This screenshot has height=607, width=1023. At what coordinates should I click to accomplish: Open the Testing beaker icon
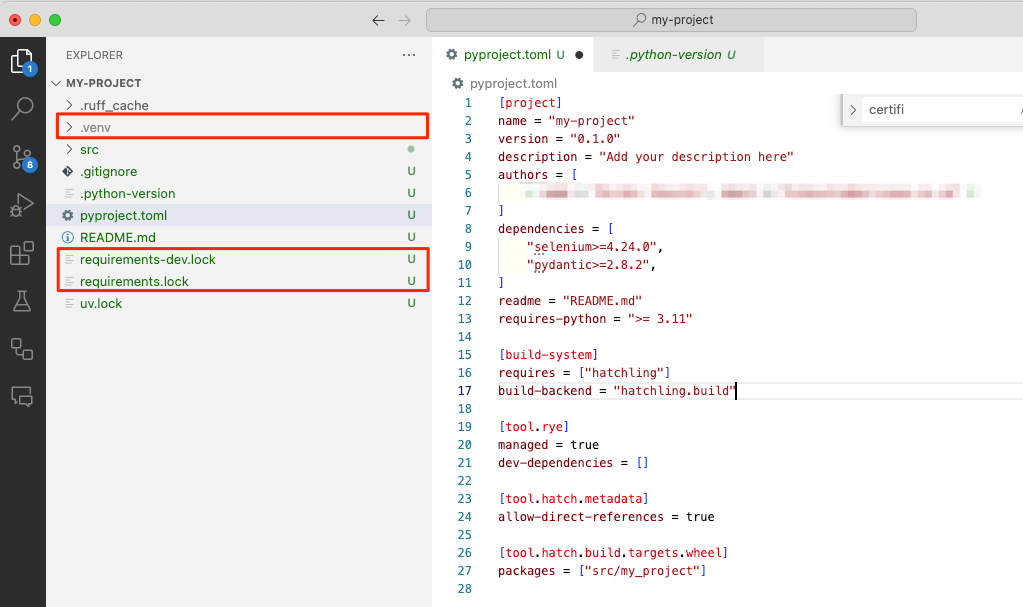22,301
